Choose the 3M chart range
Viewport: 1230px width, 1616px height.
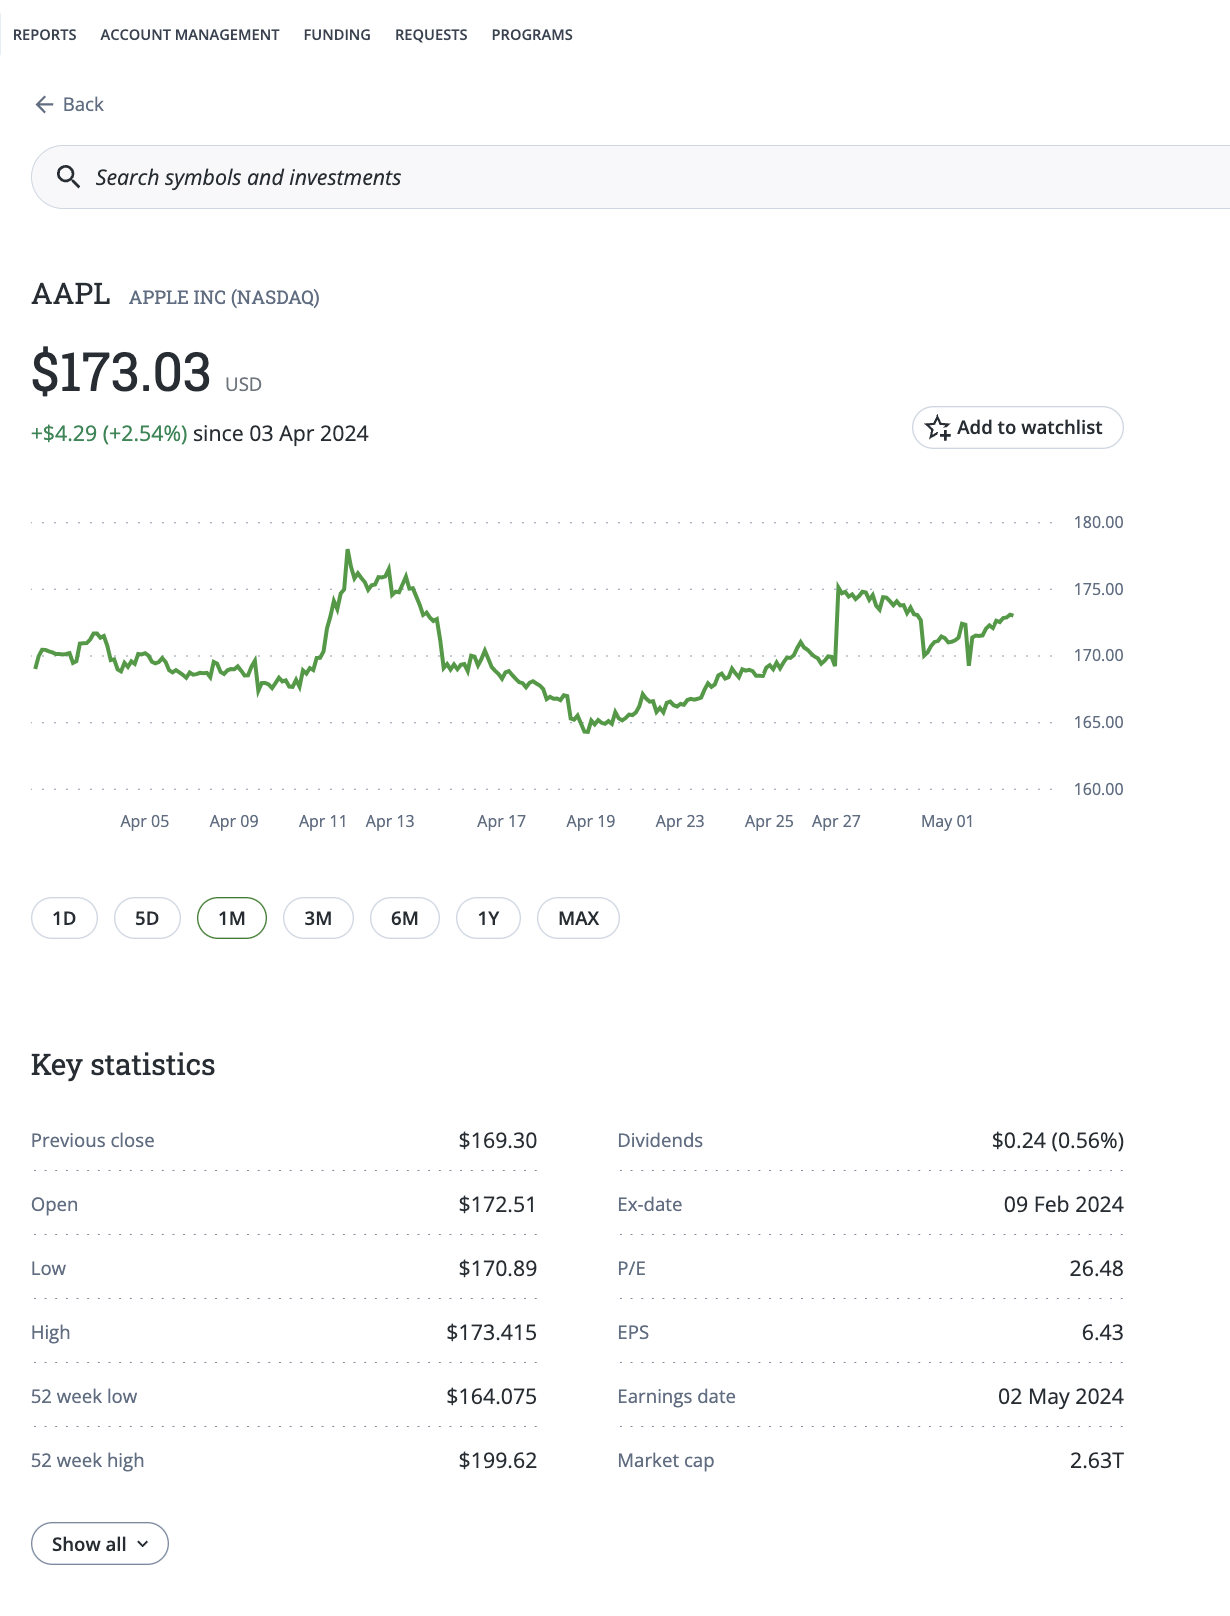tap(318, 918)
